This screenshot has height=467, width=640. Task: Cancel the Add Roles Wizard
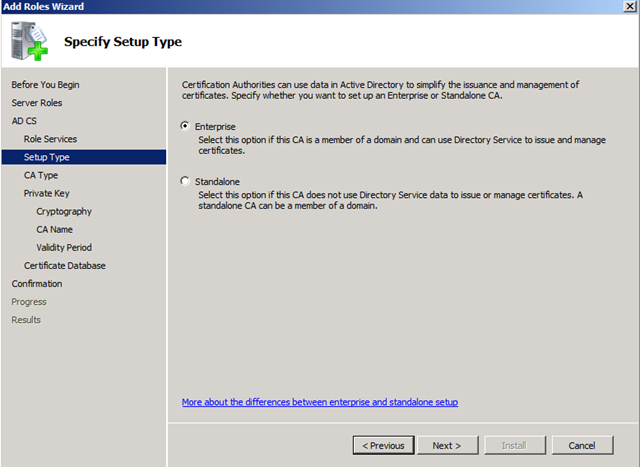[x=582, y=445]
